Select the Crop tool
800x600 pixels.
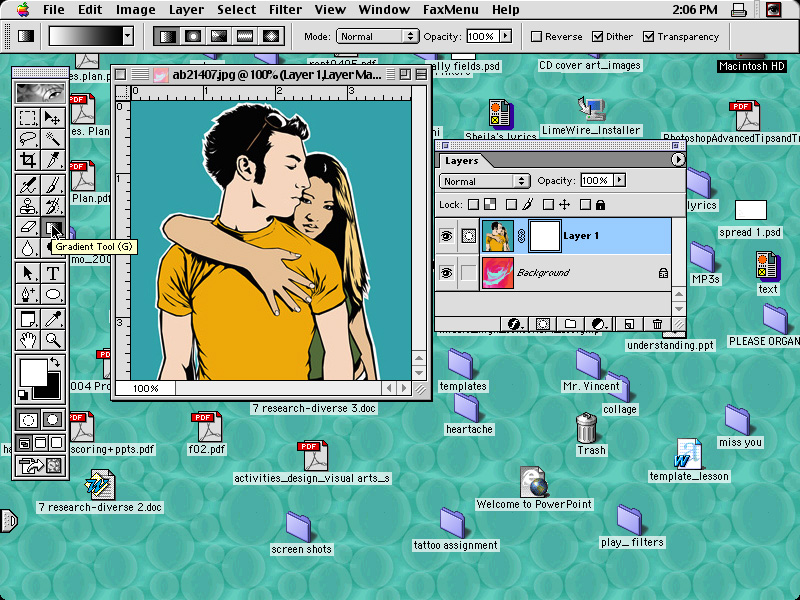pyautogui.click(x=28, y=159)
